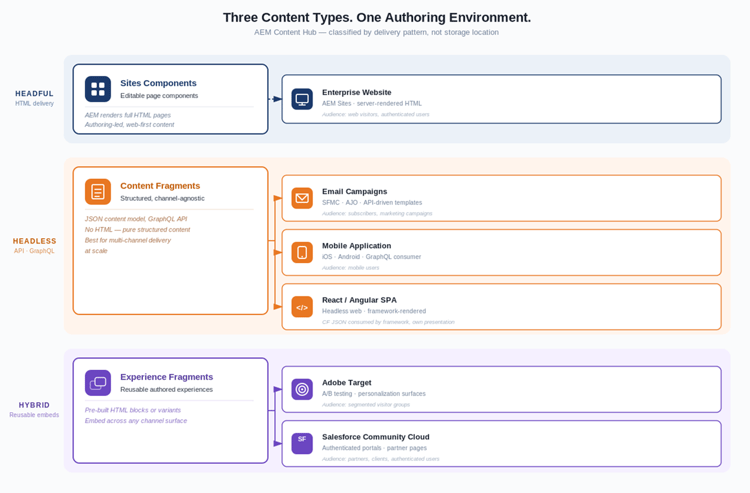Click 'API · GraphQL' label under HEADLESS
Viewport: 750px width, 493px height.
(x=34, y=251)
